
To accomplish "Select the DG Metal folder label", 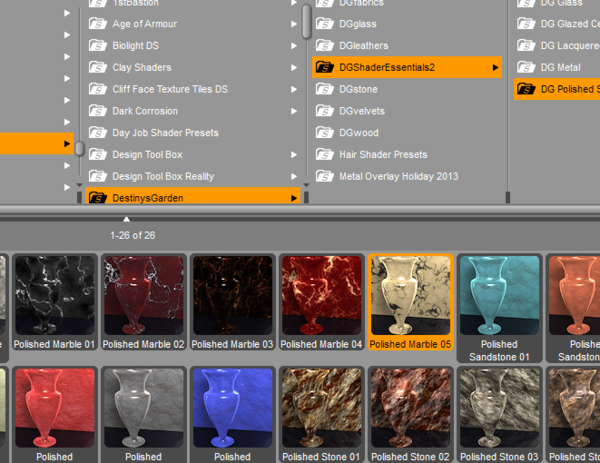I will coord(560,67).
